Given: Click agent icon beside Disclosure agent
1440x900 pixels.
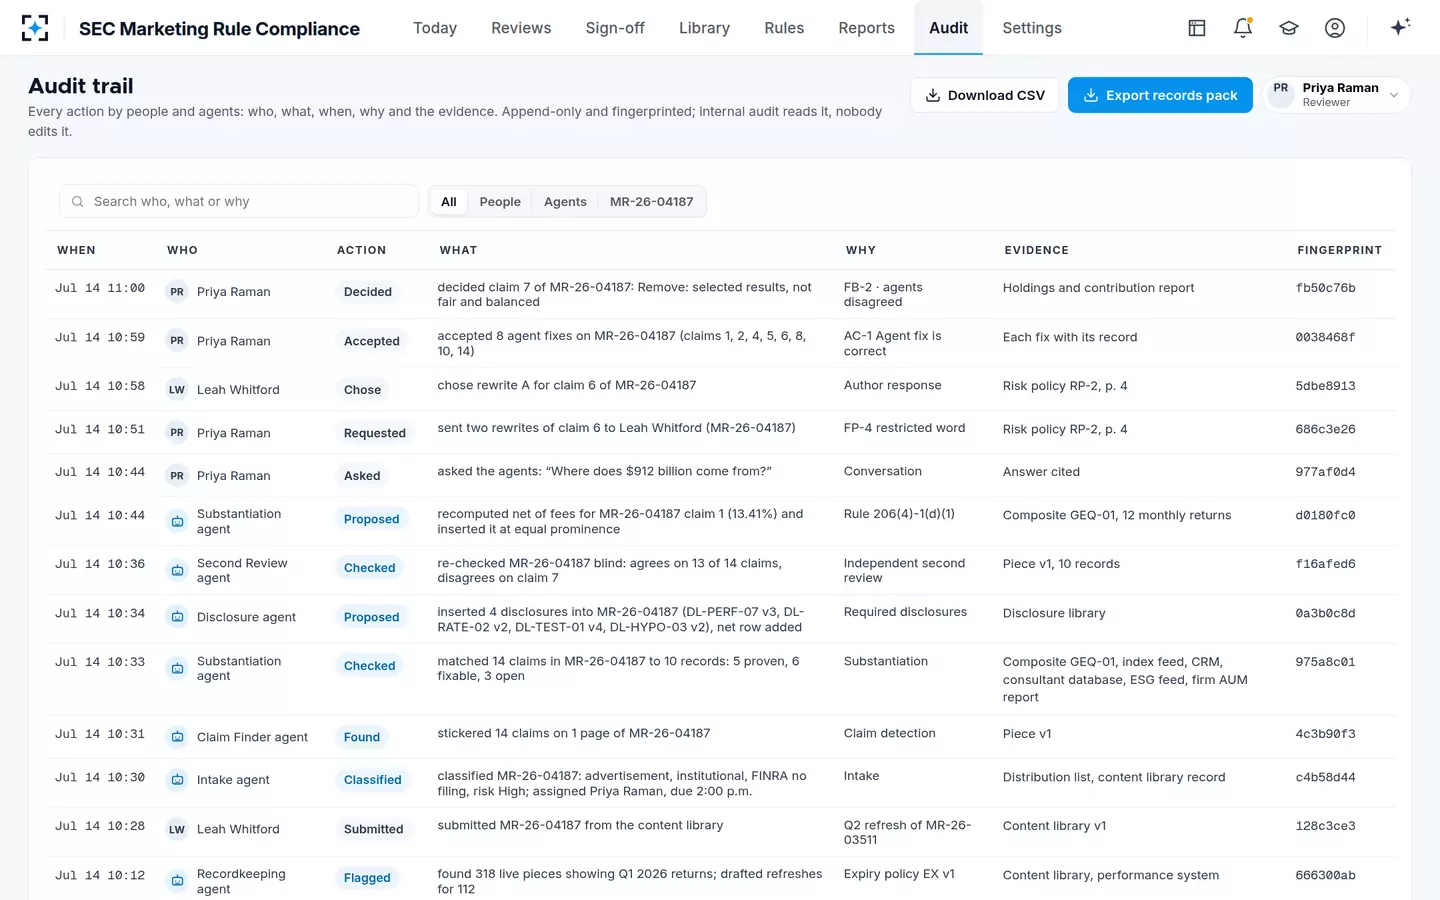Looking at the screenshot, I should (x=177, y=617).
